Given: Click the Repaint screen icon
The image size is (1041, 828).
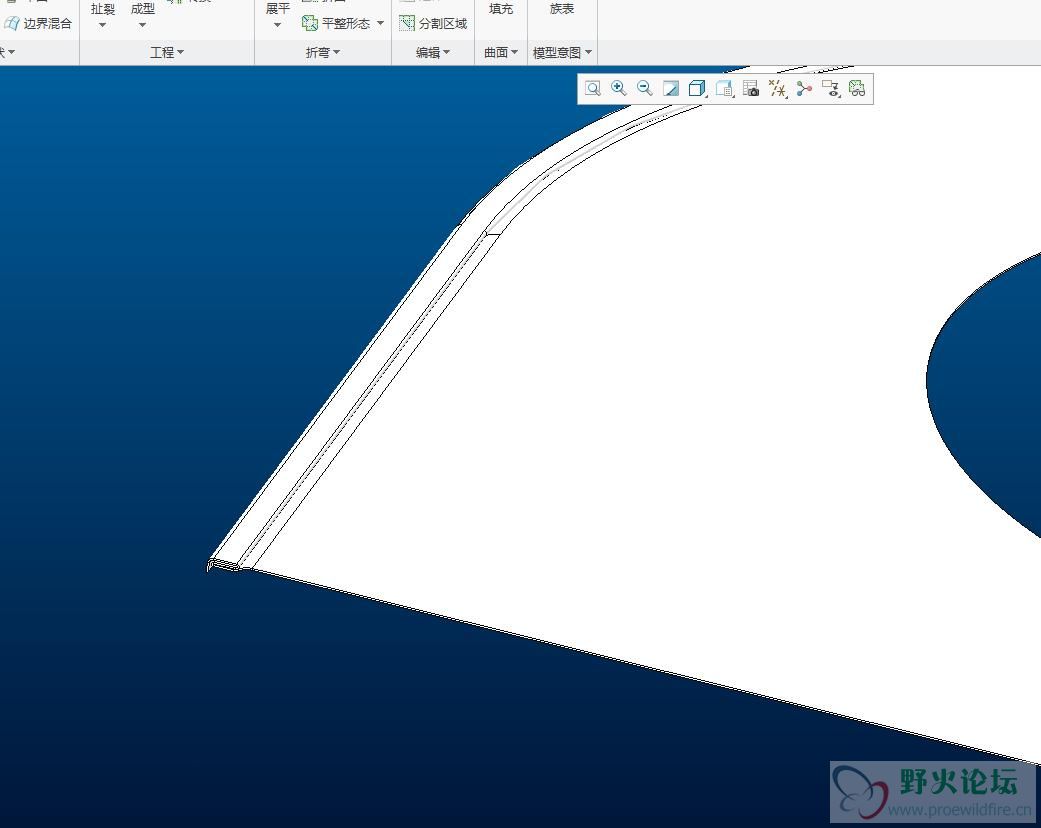Looking at the screenshot, I should pyautogui.click(x=671, y=88).
